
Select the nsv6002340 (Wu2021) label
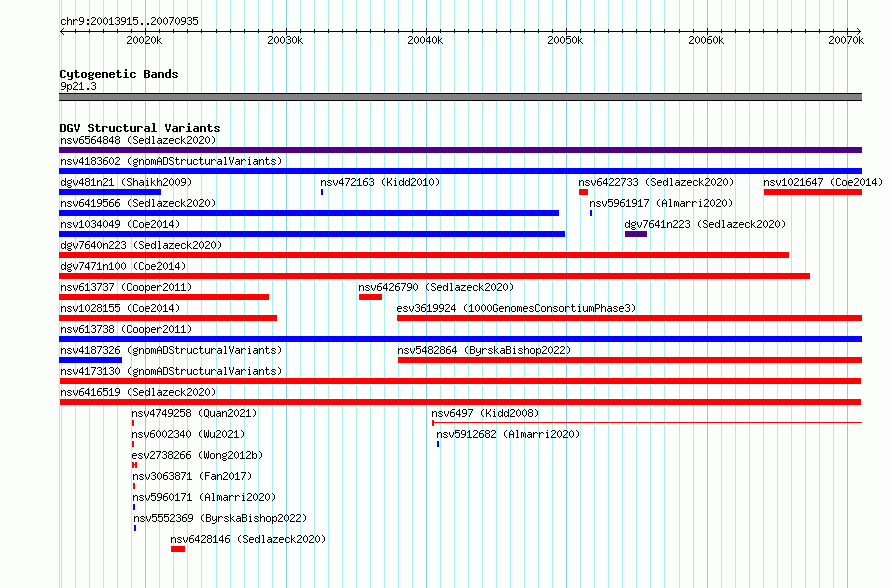[x=188, y=434]
